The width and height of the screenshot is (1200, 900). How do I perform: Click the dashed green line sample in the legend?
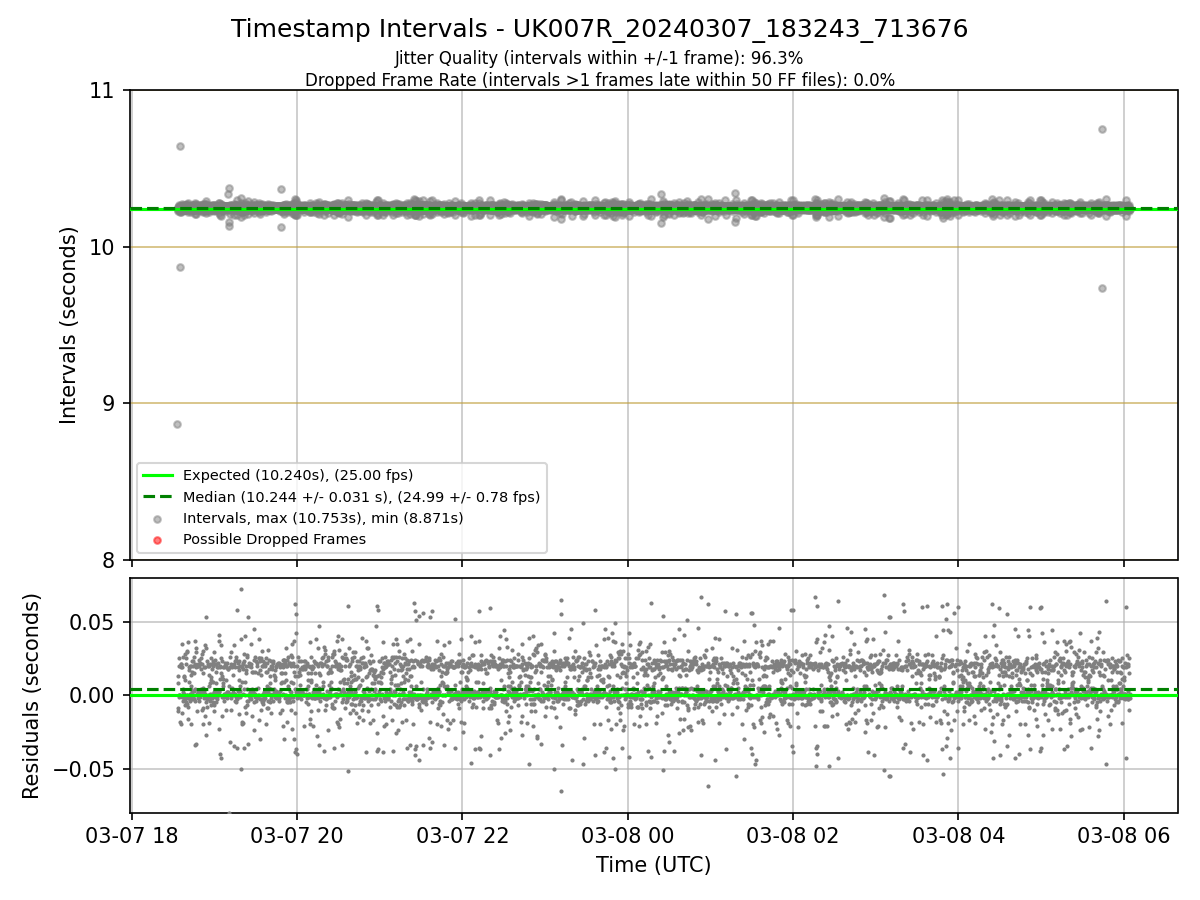point(158,497)
